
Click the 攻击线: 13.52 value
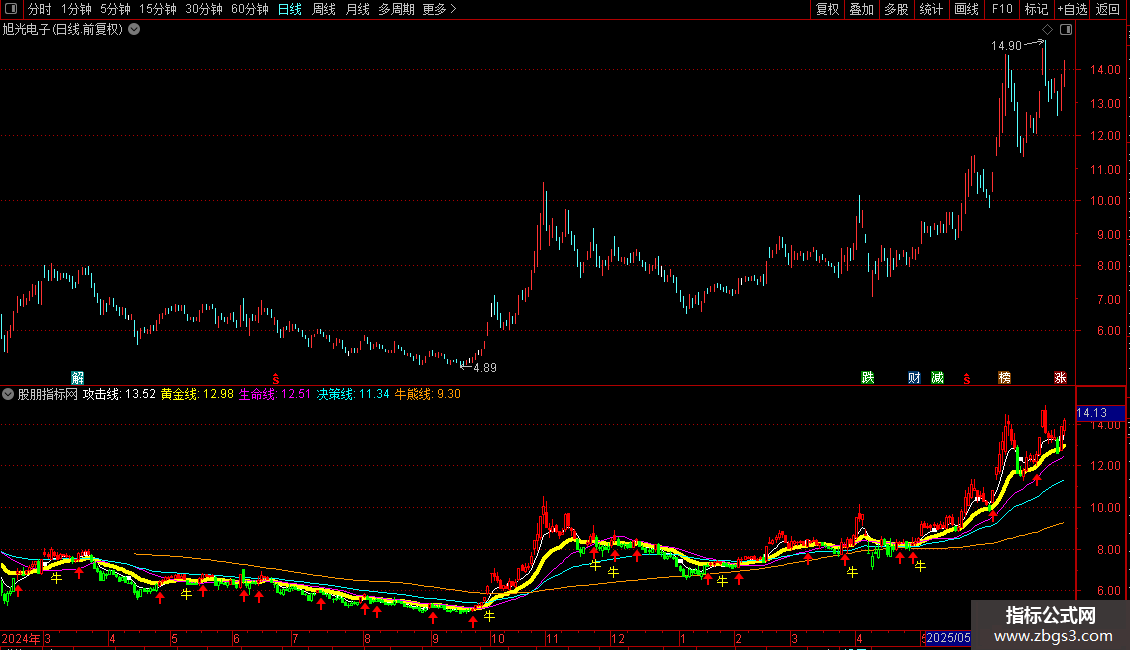coord(119,394)
